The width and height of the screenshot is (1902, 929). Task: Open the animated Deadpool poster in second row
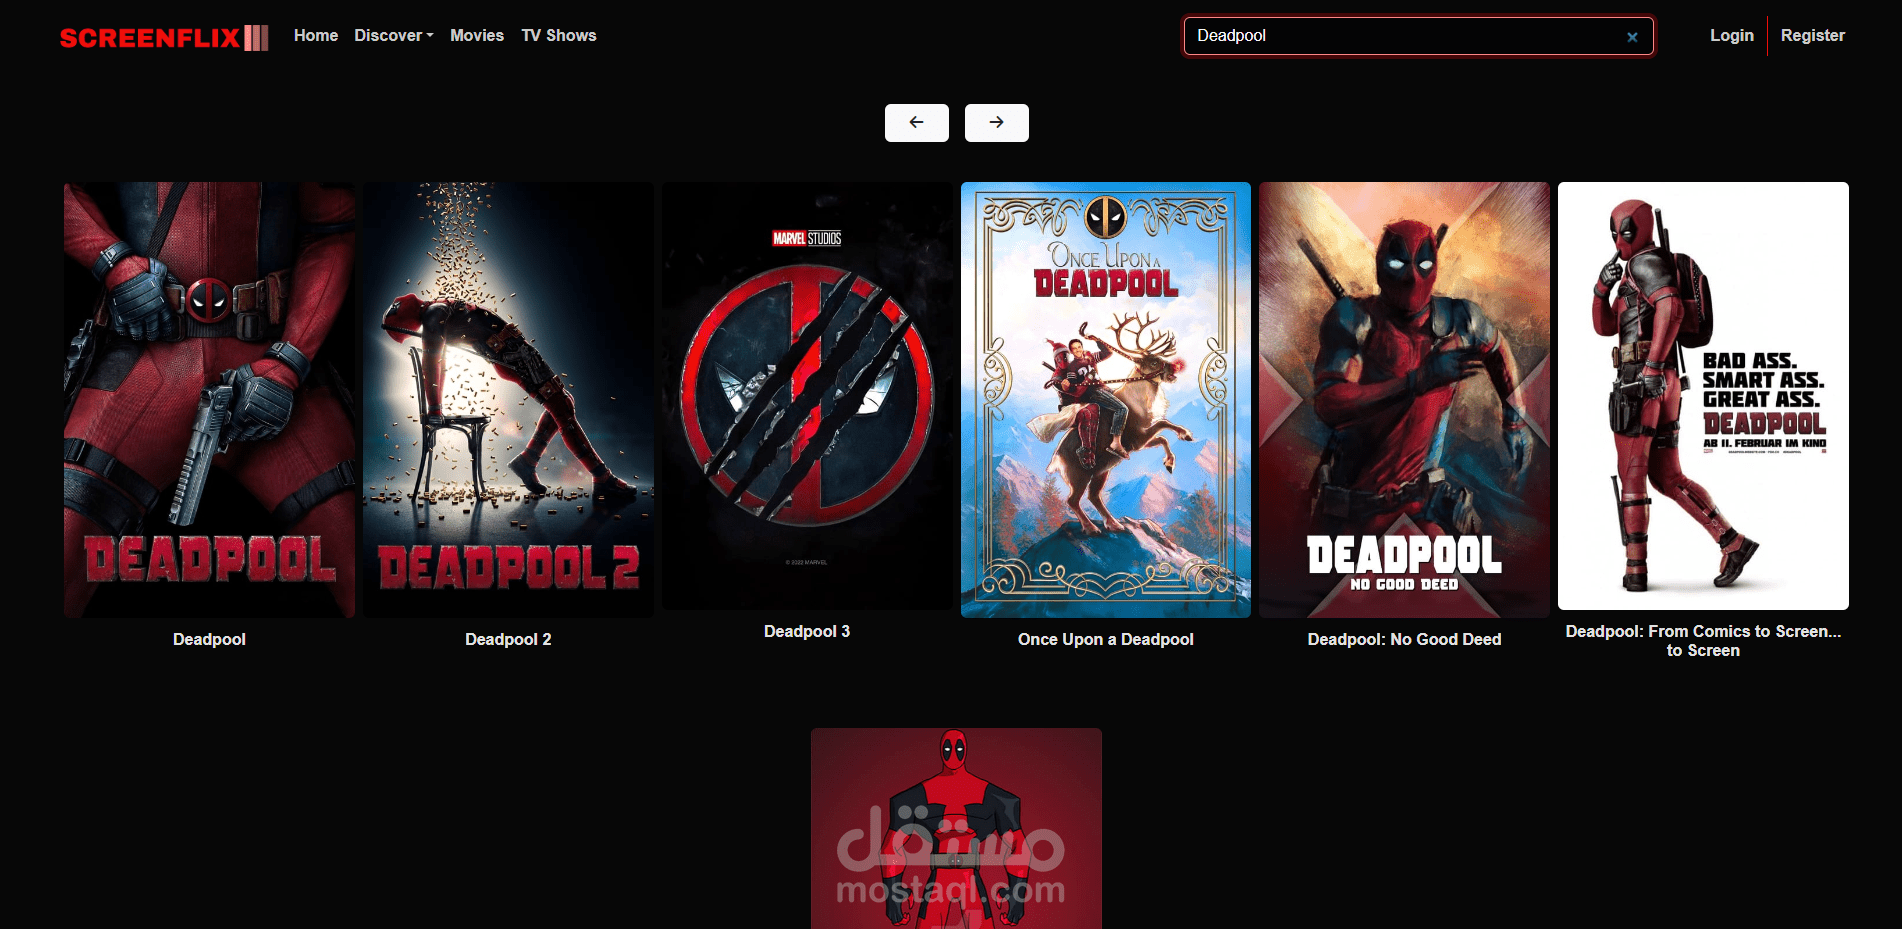coord(956,828)
